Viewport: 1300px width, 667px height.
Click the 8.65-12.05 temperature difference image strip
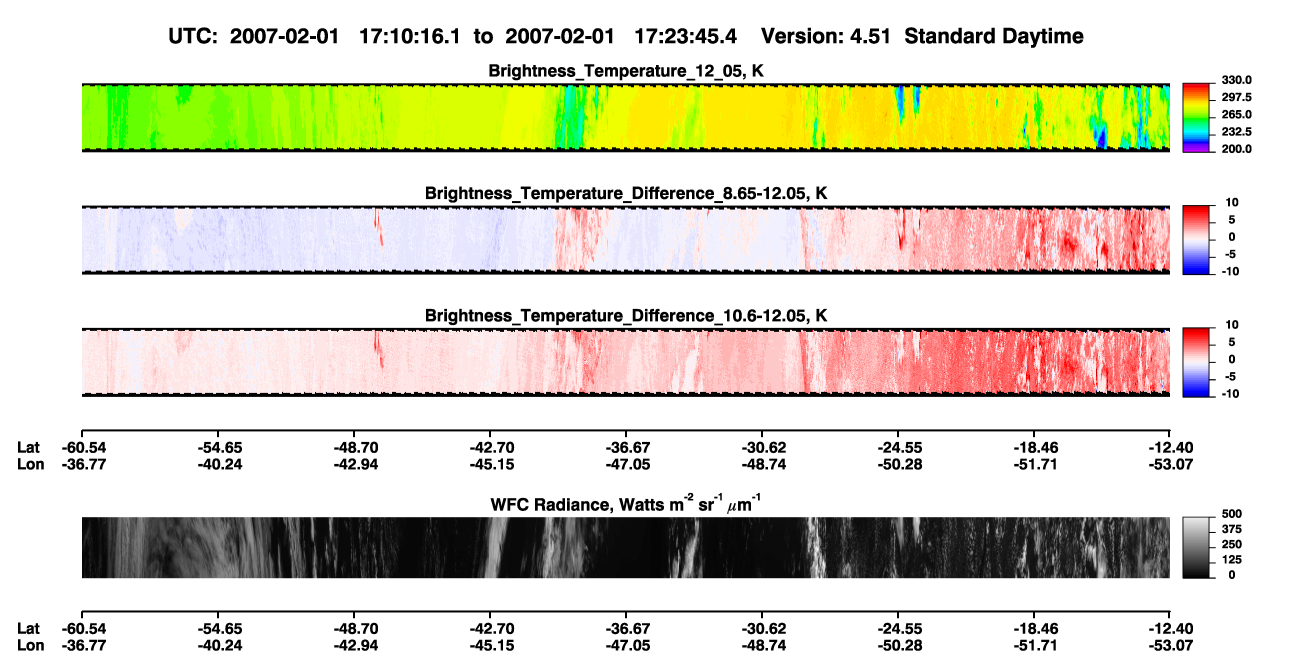point(626,240)
